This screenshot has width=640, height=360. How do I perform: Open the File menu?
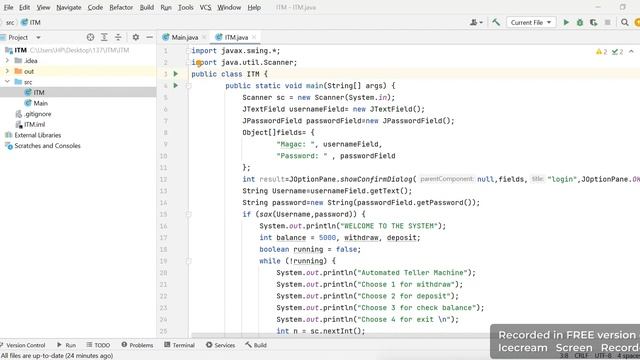tap(8, 7)
